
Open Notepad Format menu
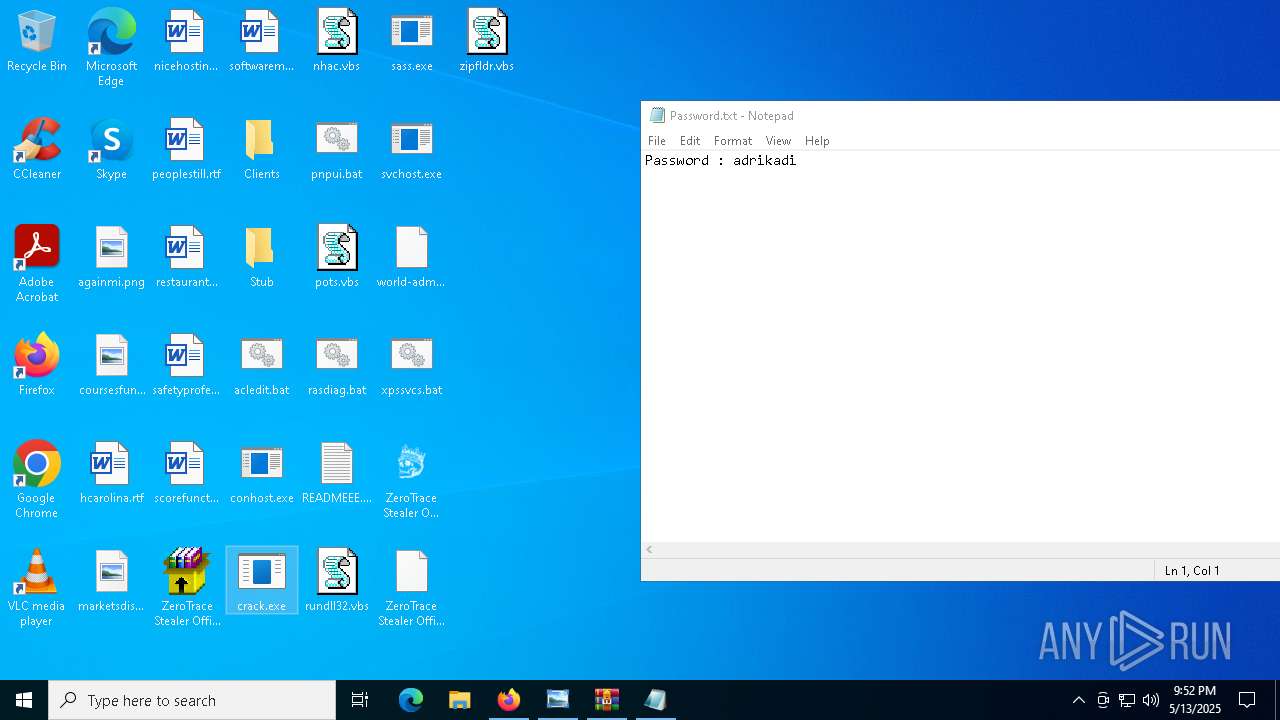pos(732,141)
